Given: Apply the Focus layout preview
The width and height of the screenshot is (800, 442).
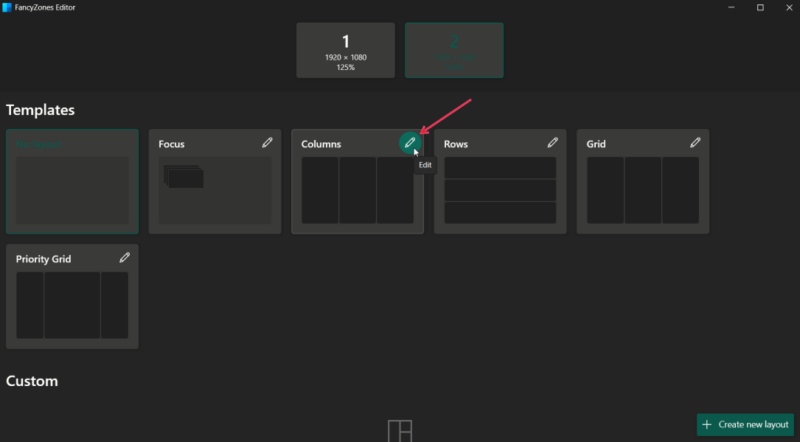Looking at the screenshot, I should click(215, 190).
